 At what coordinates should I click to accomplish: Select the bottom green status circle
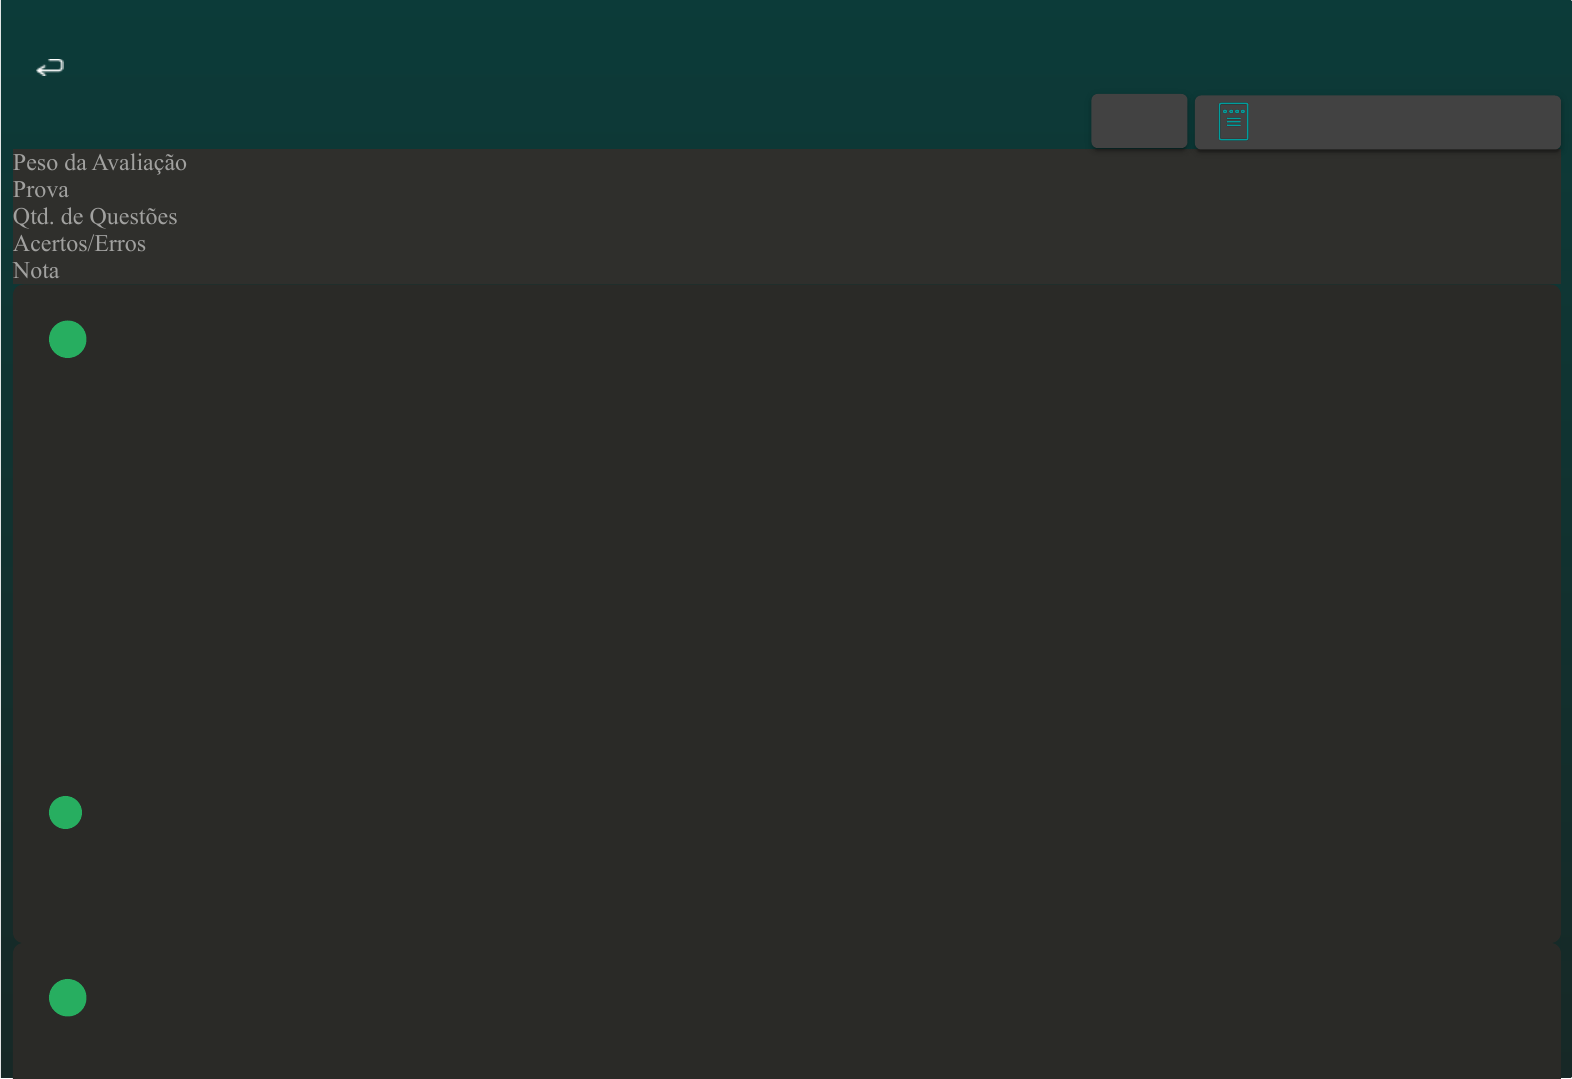point(68,998)
